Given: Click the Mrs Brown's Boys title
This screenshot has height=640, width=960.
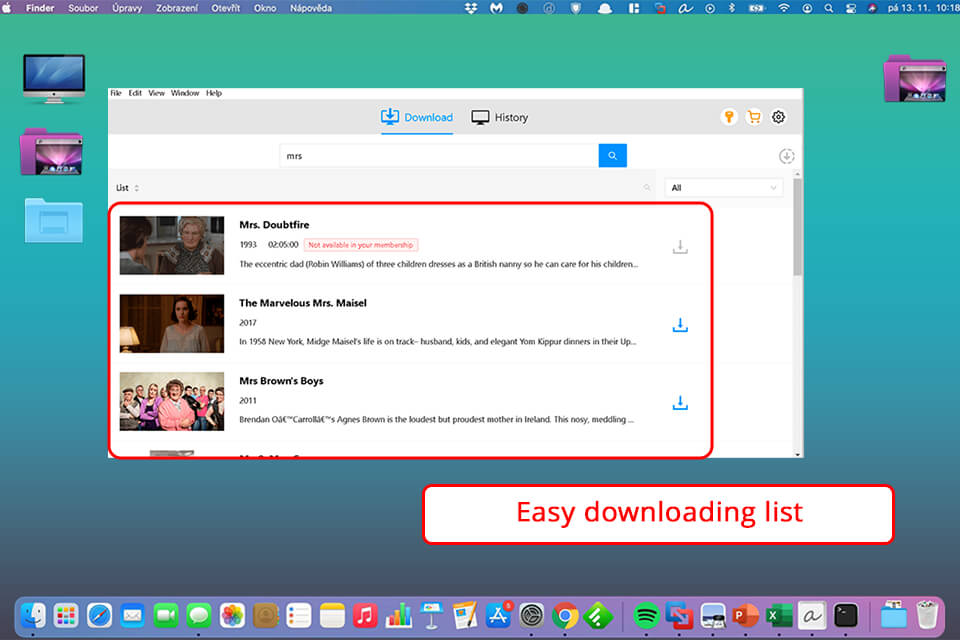Looking at the screenshot, I should coord(281,381).
